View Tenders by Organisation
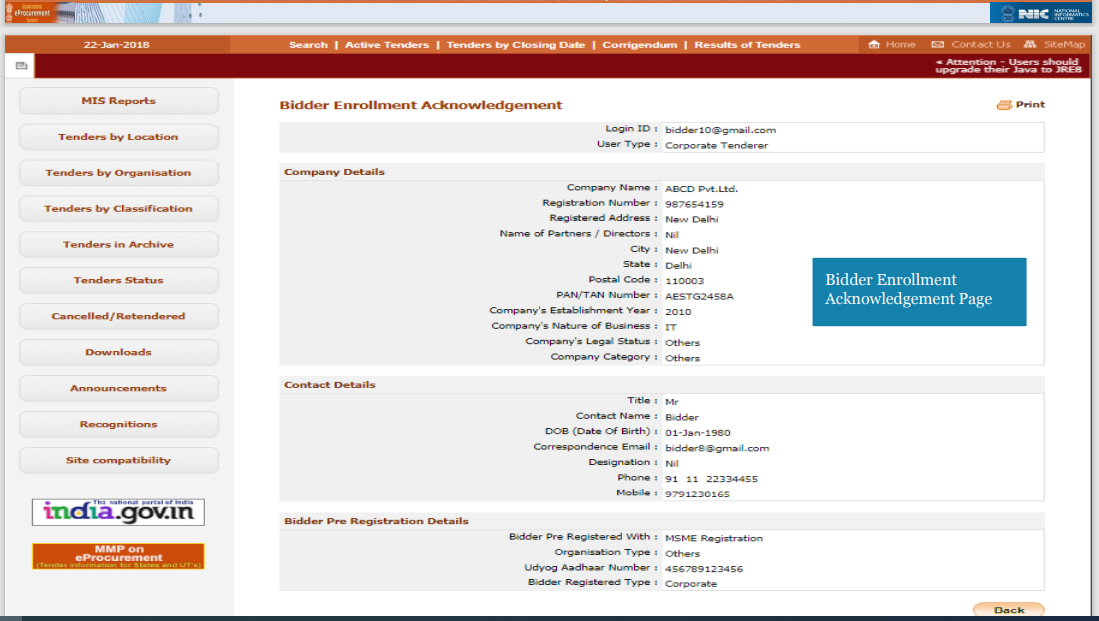 (x=118, y=172)
